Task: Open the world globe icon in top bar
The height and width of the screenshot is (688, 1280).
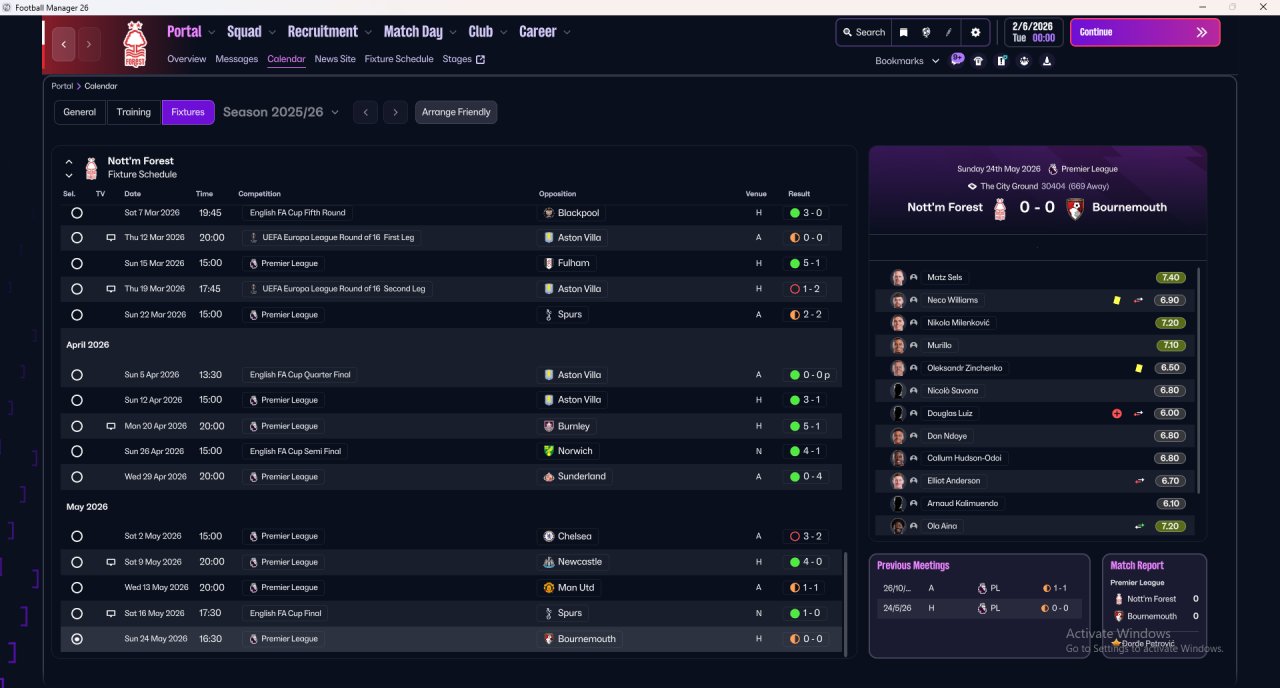Action: [x=926, y=32]
